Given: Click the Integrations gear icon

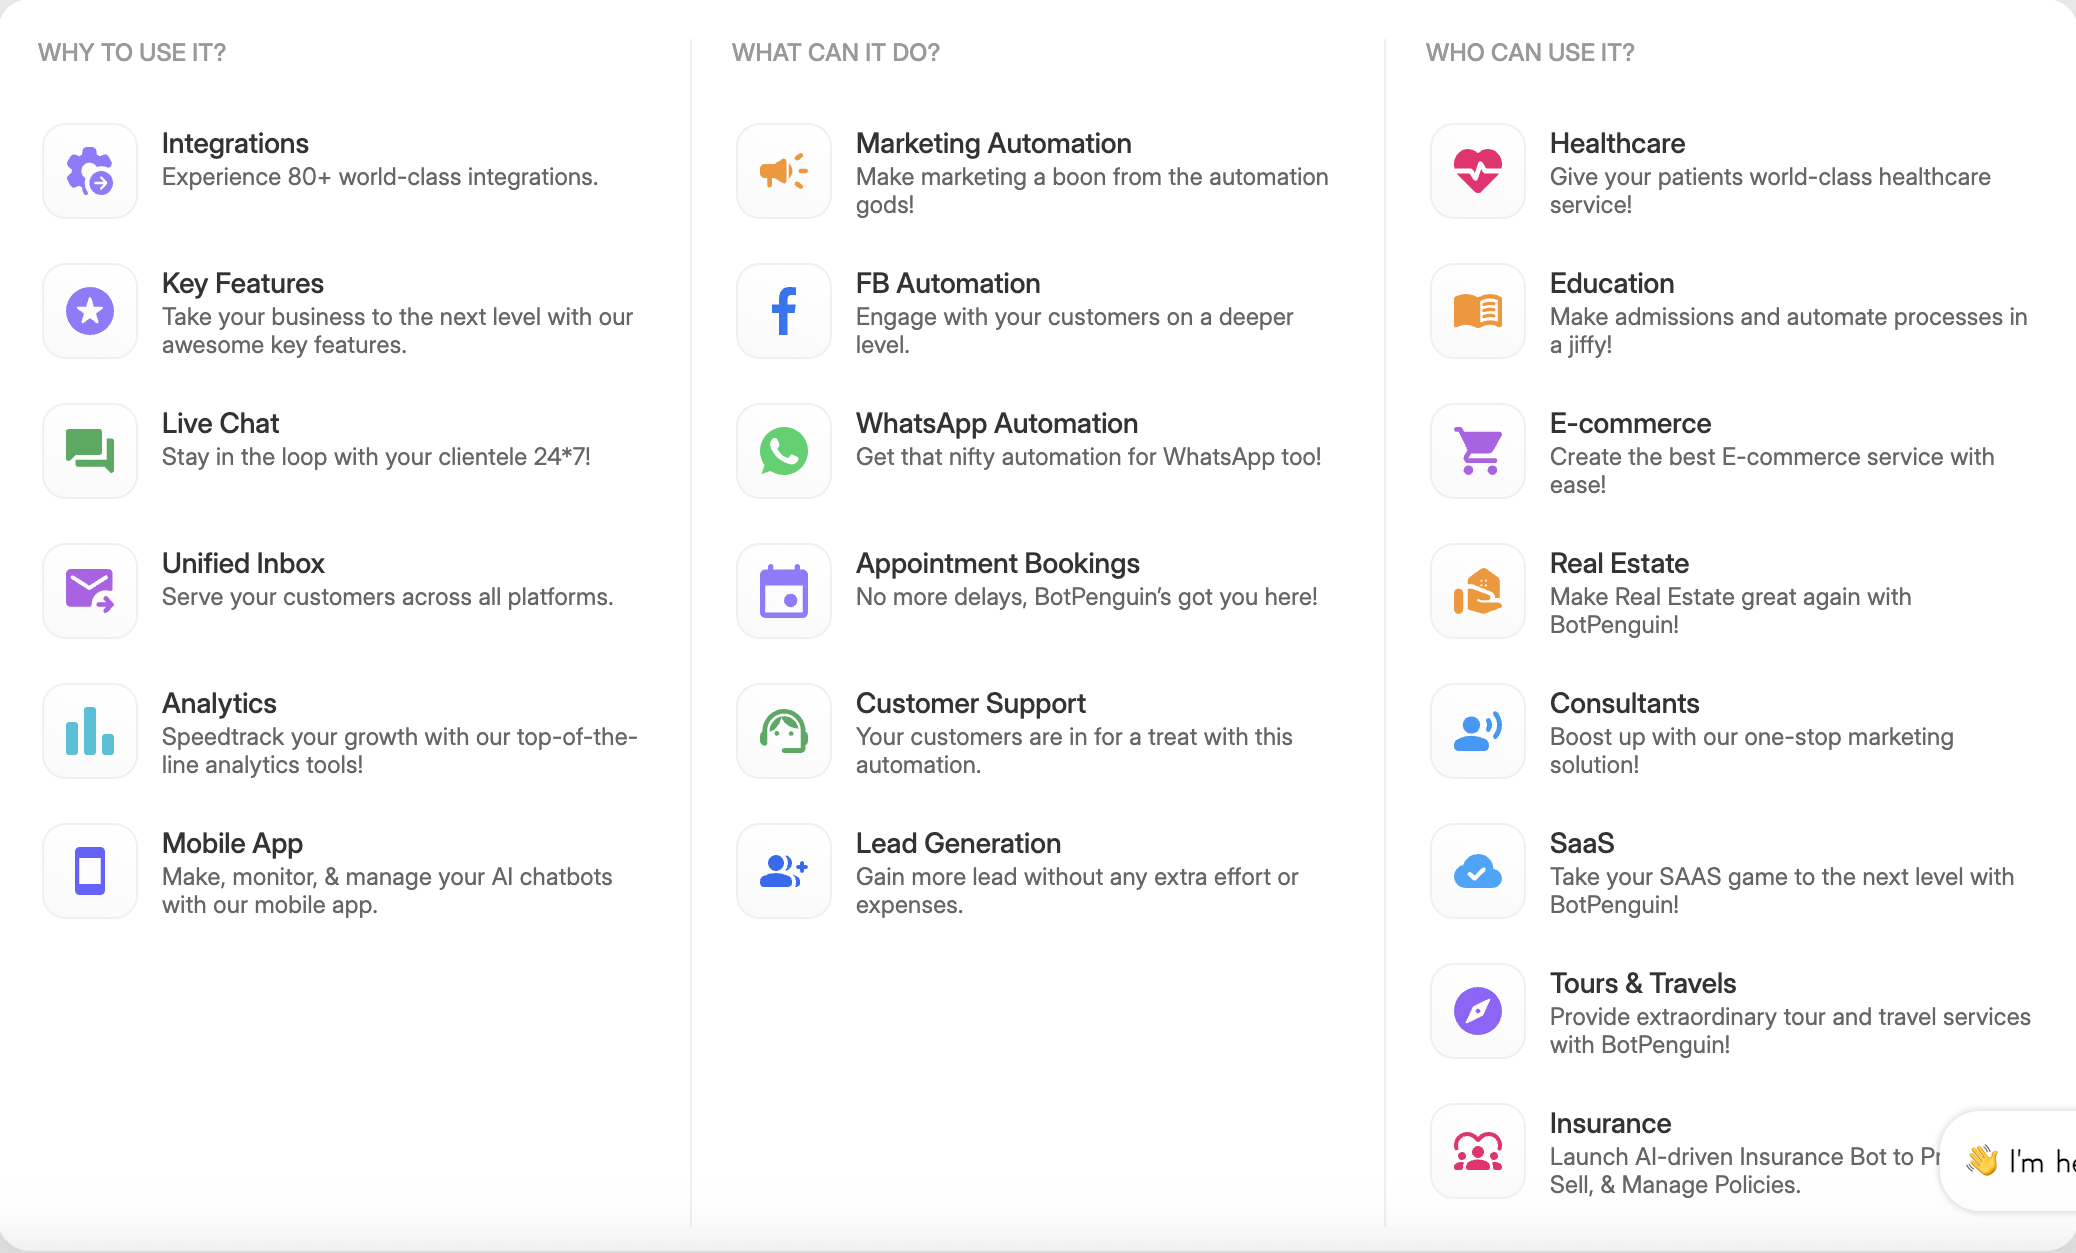Looking at the screenshot, I should point(90,171).
